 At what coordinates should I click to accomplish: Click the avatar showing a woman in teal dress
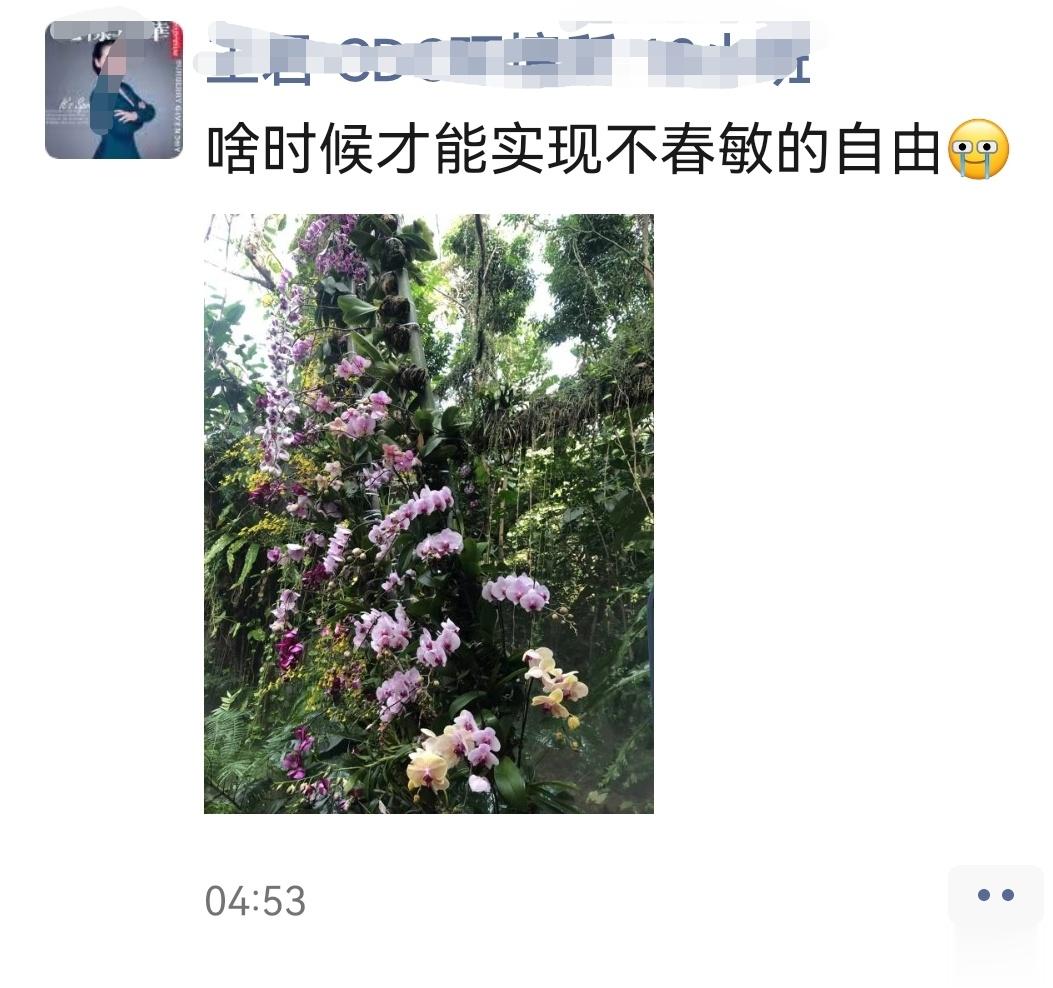(x=114, y=90)
